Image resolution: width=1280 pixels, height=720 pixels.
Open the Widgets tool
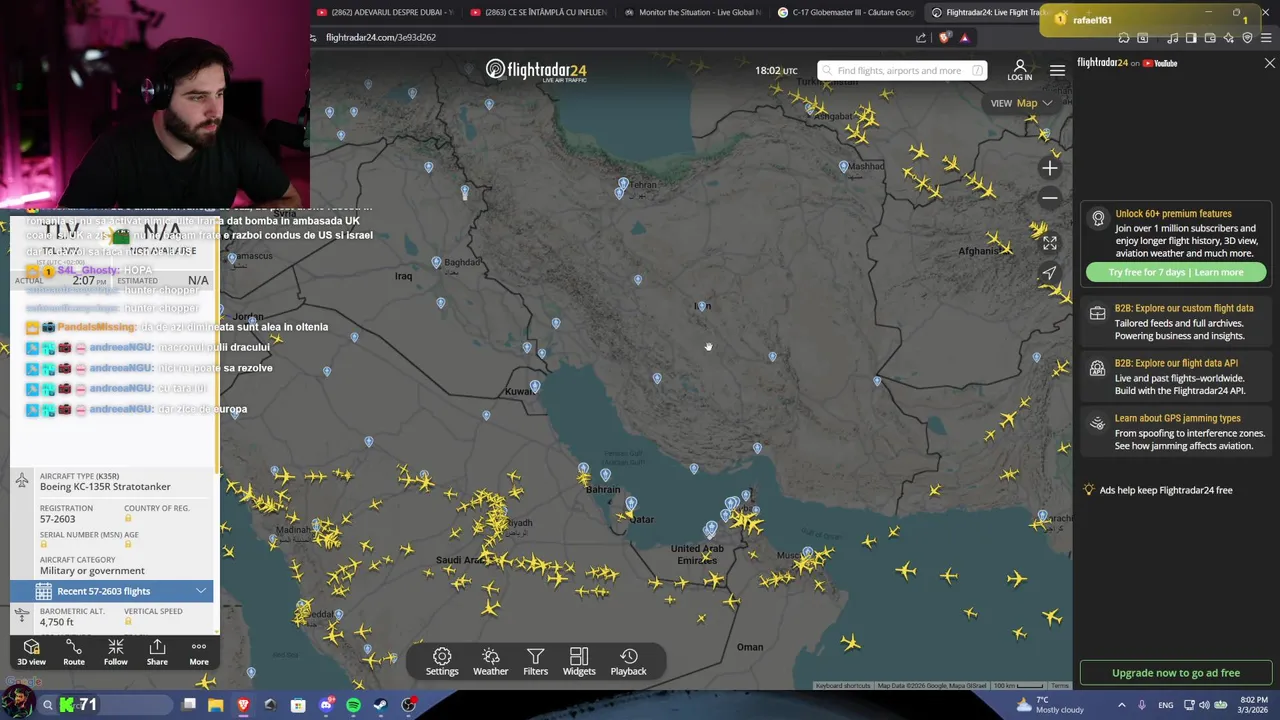pyautogui.click(x=579, y=661)
